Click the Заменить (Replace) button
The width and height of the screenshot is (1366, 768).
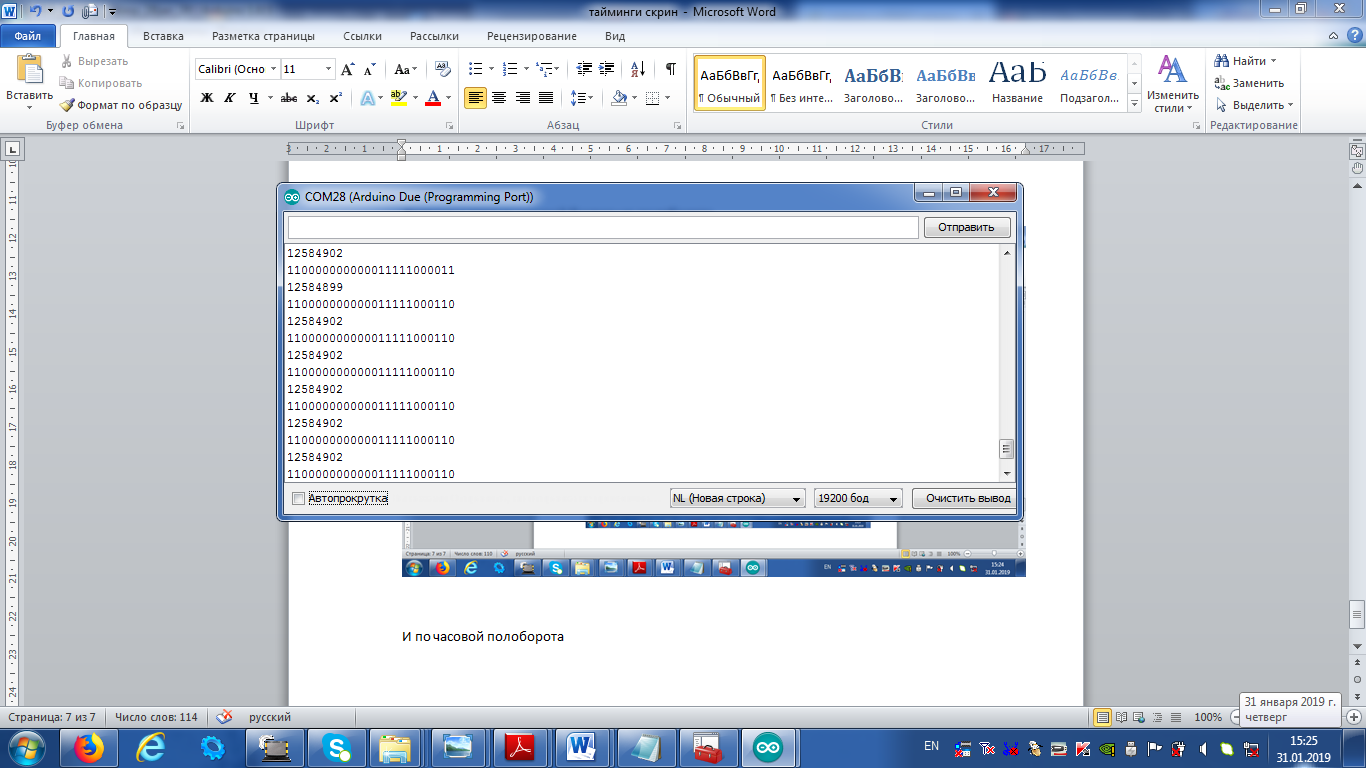point(1251,83)
